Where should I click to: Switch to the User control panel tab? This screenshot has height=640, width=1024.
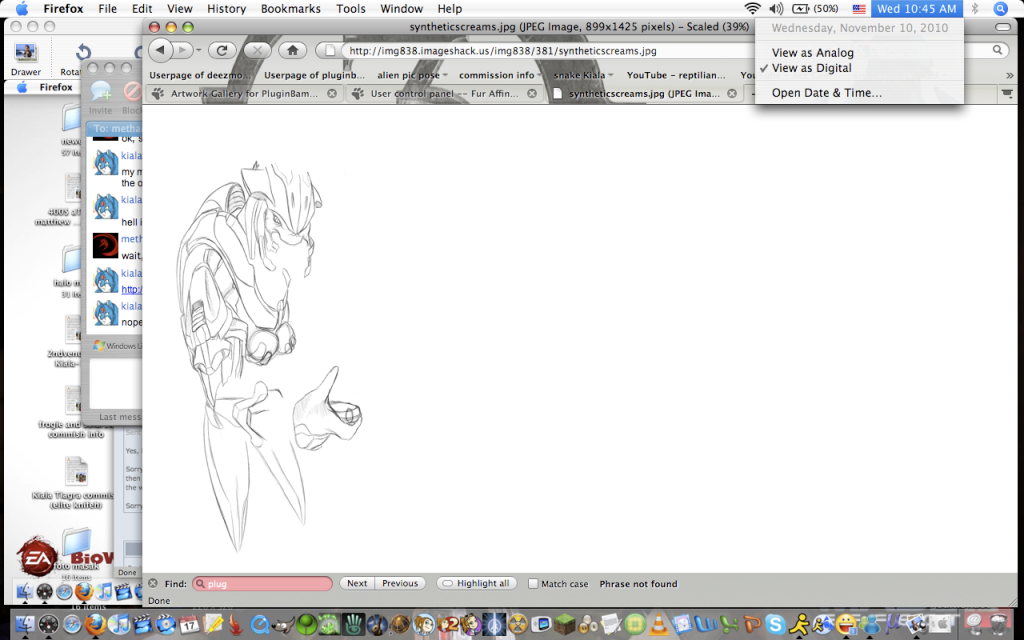[444, 93]
